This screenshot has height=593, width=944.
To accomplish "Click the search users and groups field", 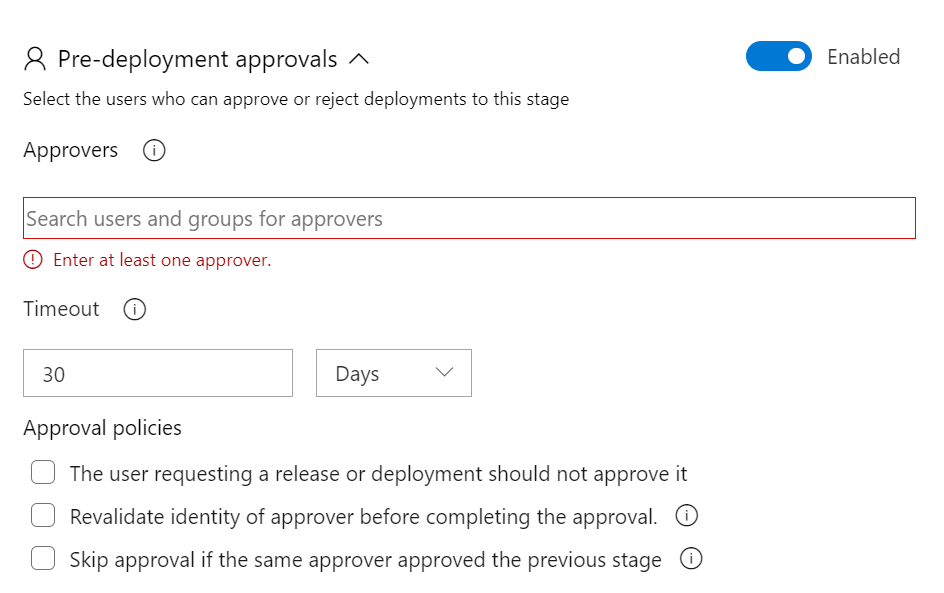I will coord(470,218).
